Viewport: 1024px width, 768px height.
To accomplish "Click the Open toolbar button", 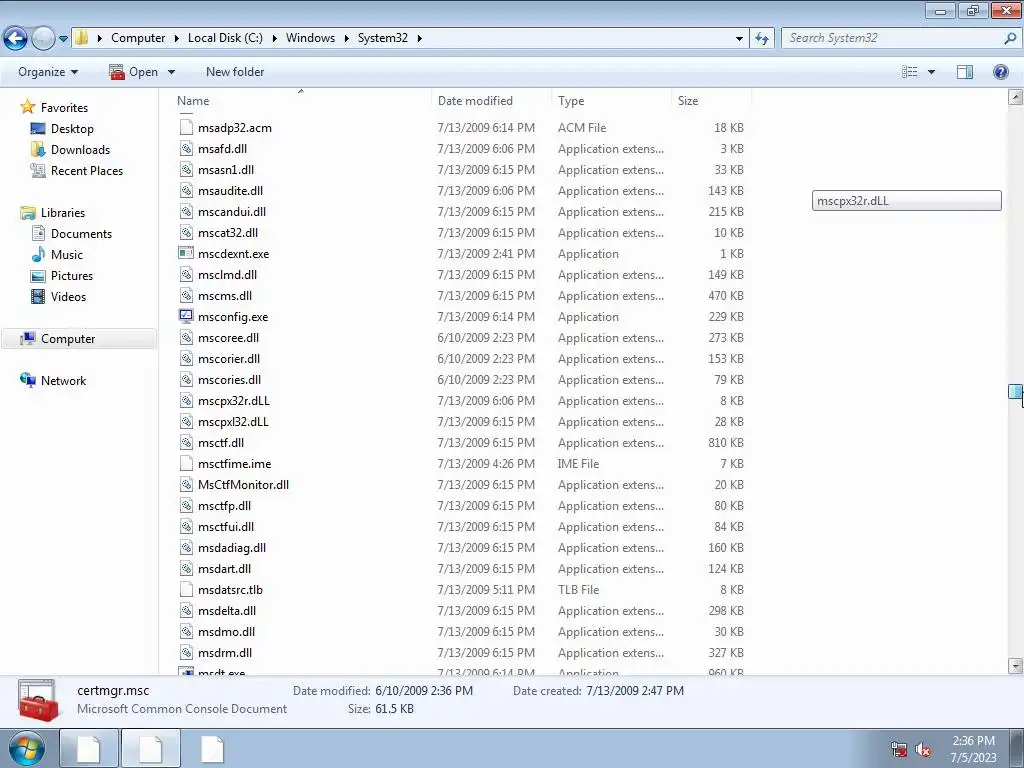I will 134,72.
